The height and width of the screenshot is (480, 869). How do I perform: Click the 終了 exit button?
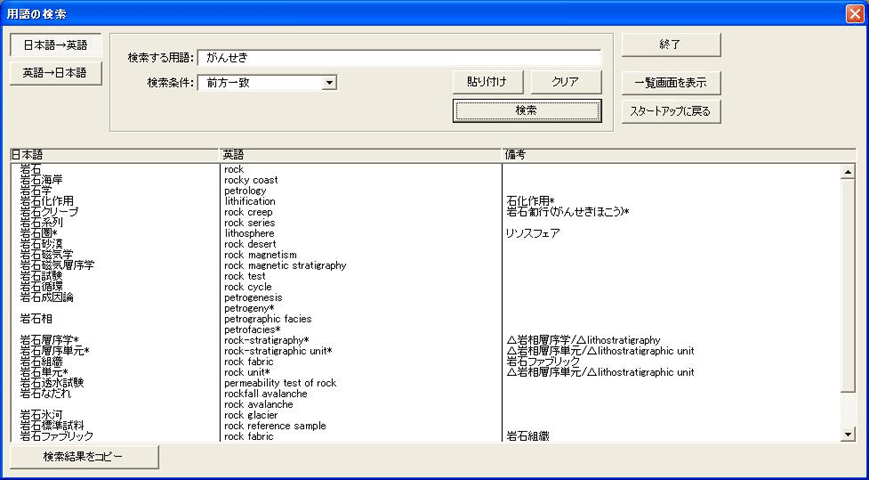[x=670, y=45]
